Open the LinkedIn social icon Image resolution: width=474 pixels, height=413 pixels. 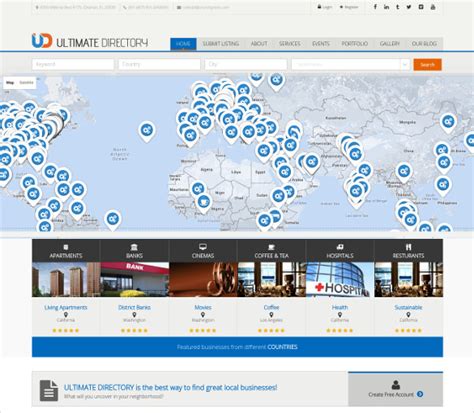click(386, 7)
